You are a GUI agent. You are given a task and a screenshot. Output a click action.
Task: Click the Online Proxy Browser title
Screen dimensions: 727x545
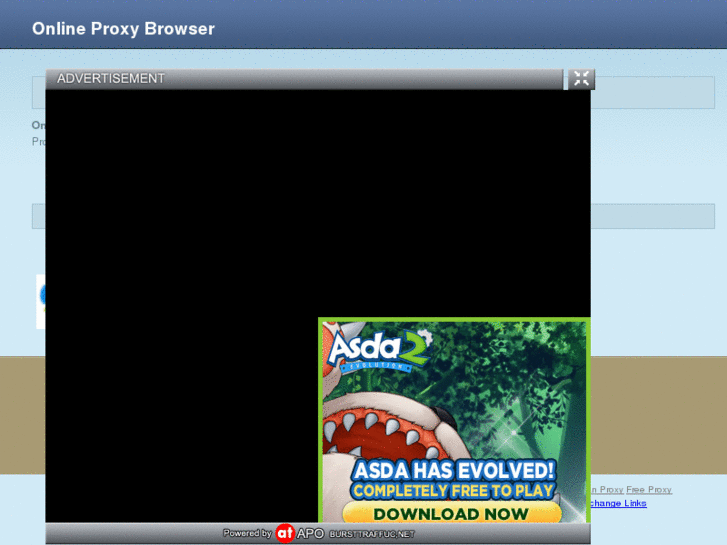[123, 29]
